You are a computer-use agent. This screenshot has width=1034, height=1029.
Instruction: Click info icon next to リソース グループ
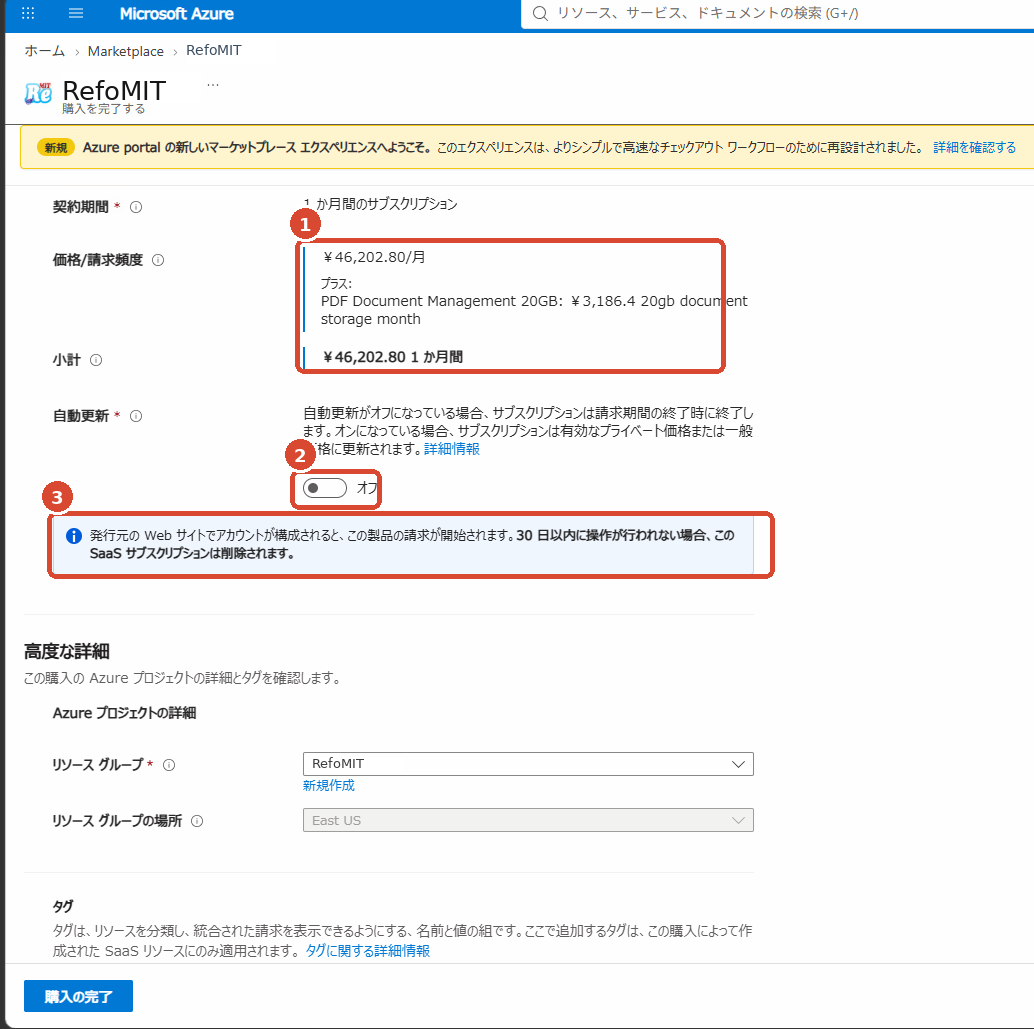point(169,765)
